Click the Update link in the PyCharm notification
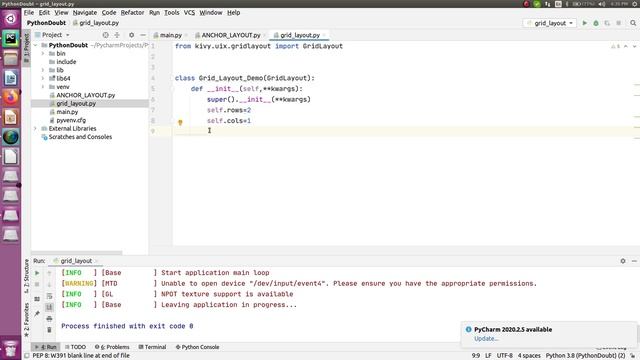 (x=486, y=339)
